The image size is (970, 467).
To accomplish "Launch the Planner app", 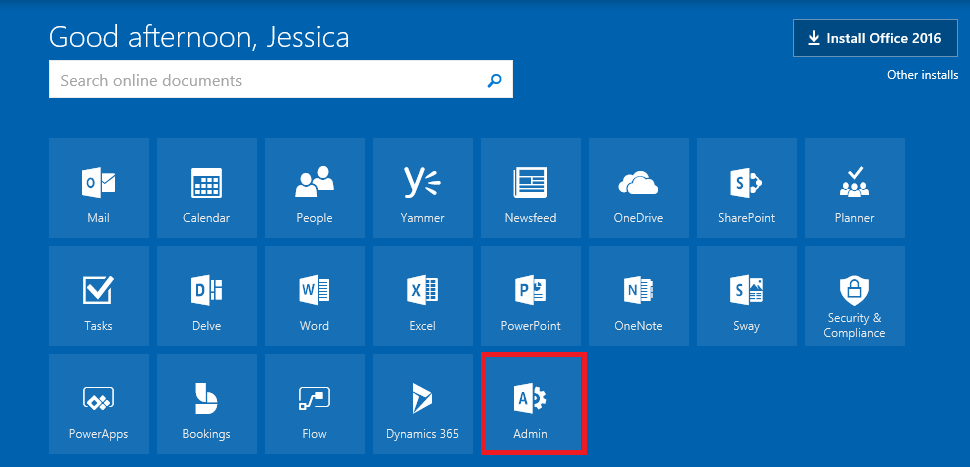I will (854, 188).
